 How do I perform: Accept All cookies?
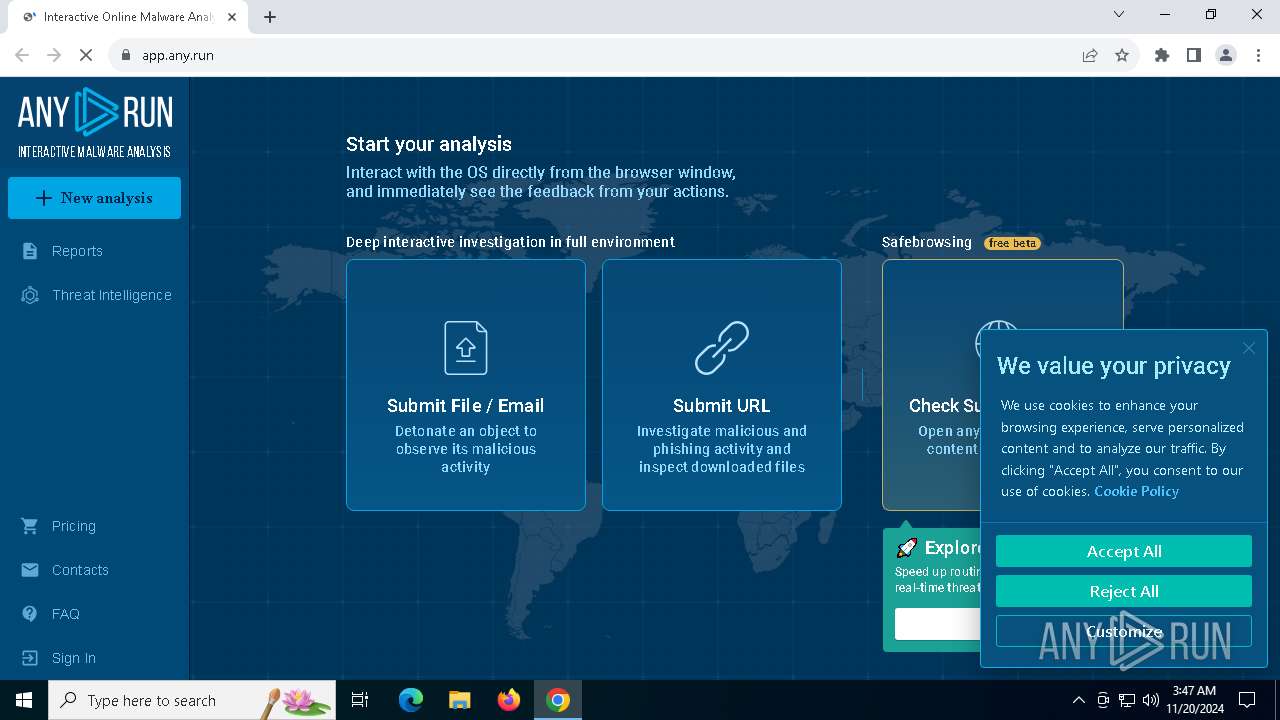[x=1124, y=551]
